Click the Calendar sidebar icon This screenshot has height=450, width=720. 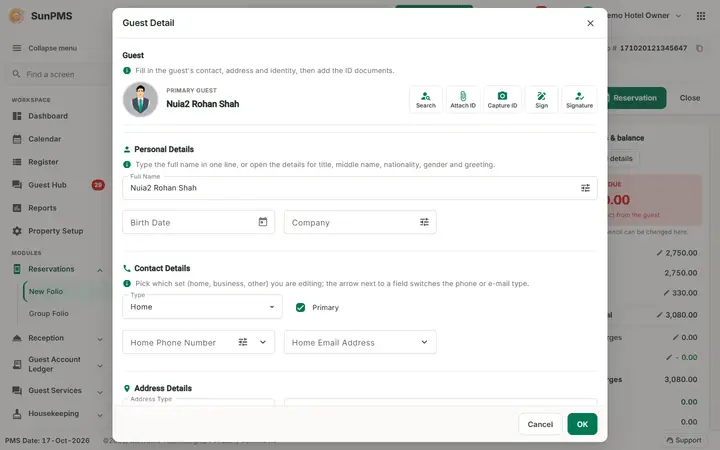point(17,139)
